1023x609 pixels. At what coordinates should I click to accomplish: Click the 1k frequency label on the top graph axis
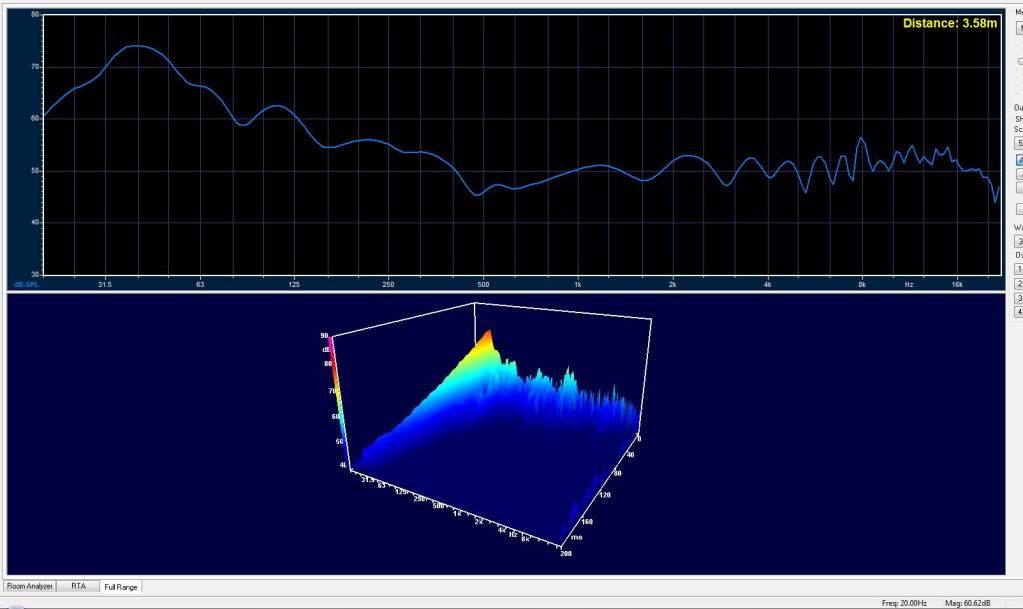pyautogui.click(x=577, y=284)
